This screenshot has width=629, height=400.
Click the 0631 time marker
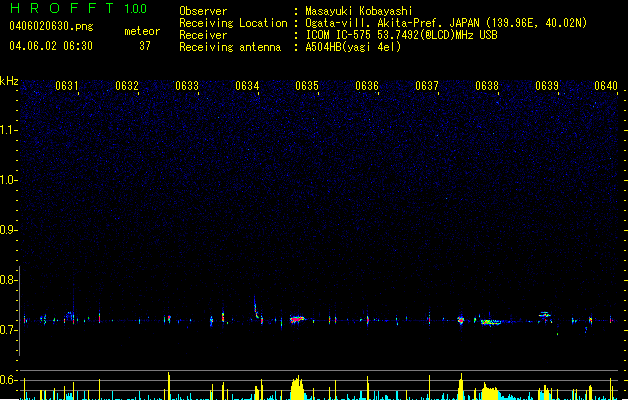click(x=67, y=86)
